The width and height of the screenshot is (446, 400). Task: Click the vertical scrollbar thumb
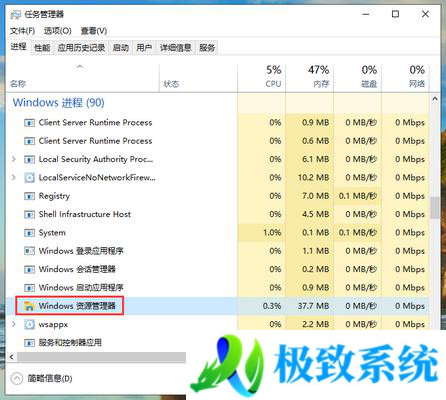pos(435,208)
